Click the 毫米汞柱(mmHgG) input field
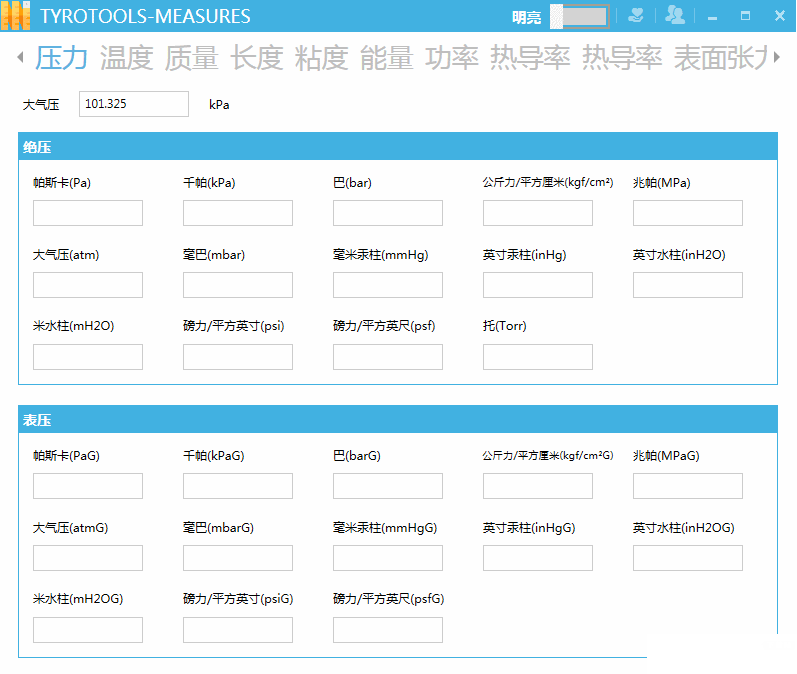797x674 pixels. 388,559
